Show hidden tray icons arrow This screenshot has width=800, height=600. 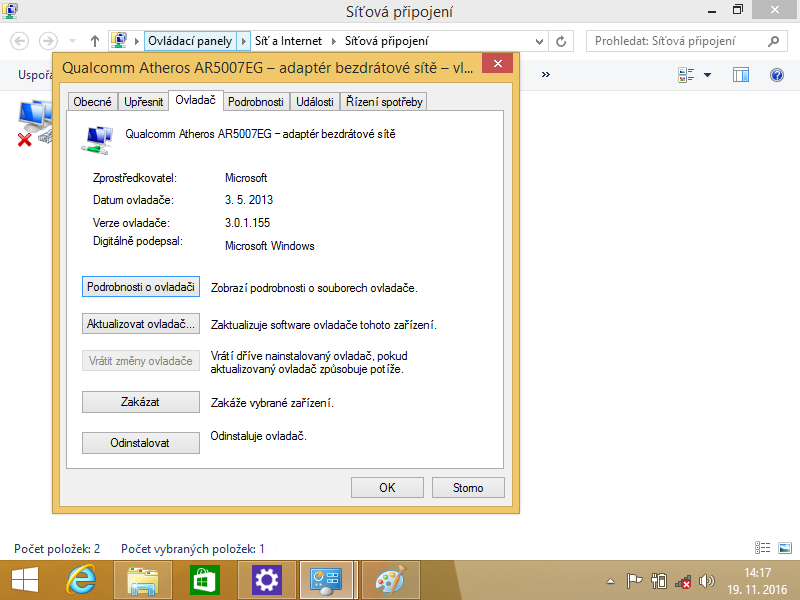(611, 581)
